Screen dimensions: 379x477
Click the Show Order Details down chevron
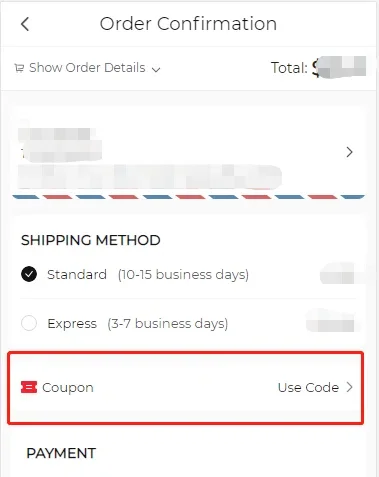tap(156, 69)
